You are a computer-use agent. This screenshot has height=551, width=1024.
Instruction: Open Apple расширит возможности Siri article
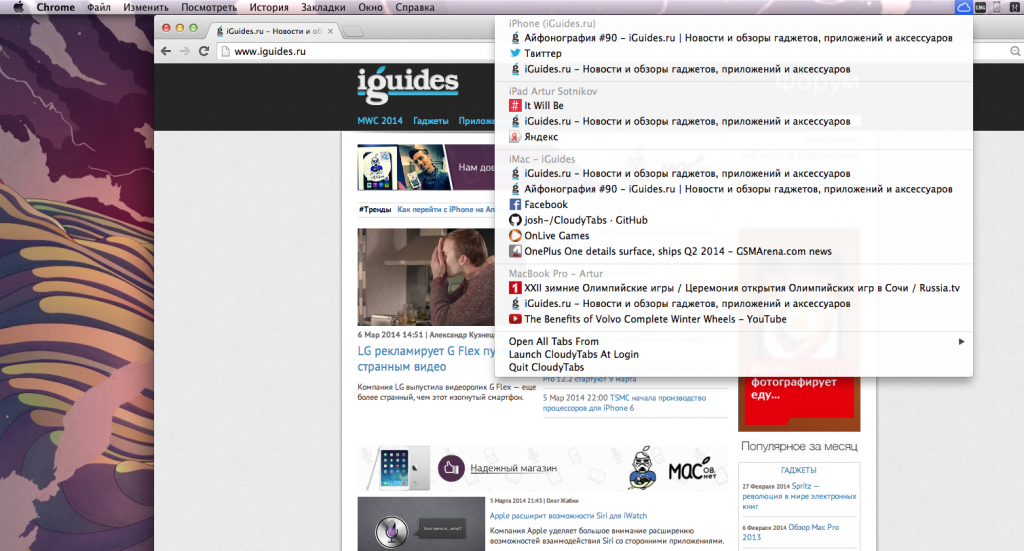(x=568, y=516)
